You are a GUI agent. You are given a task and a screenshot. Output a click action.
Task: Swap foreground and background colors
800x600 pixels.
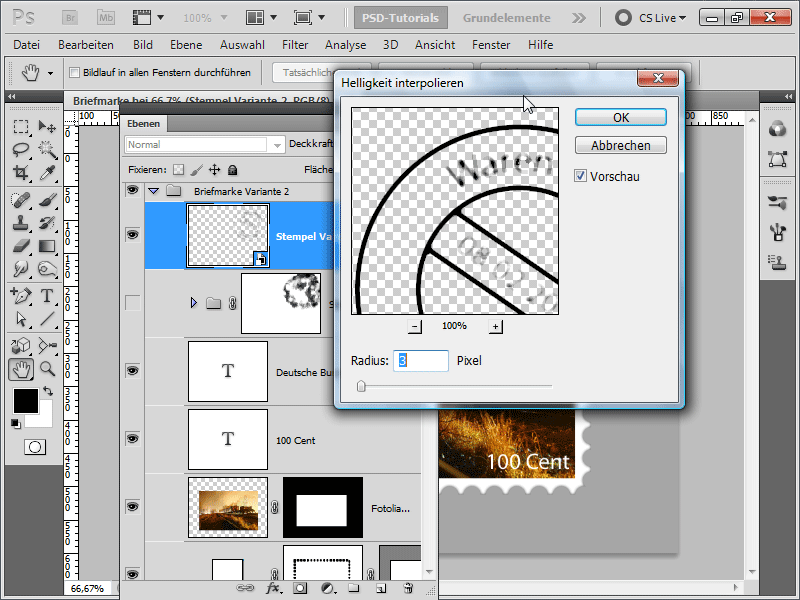[48, 391]
